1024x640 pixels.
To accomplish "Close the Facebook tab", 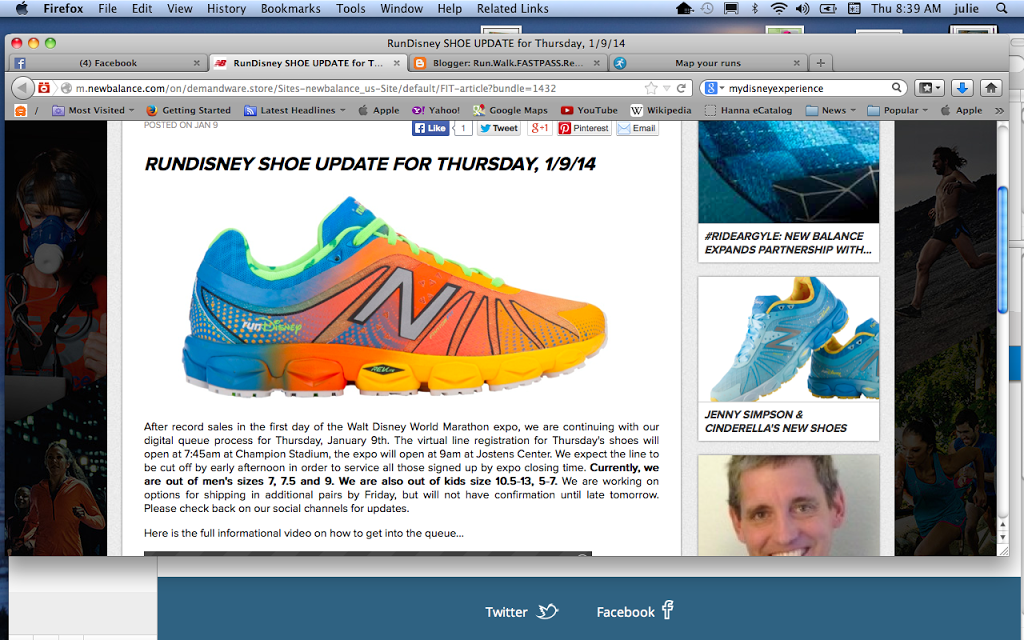I will click(x=197, y=63).
